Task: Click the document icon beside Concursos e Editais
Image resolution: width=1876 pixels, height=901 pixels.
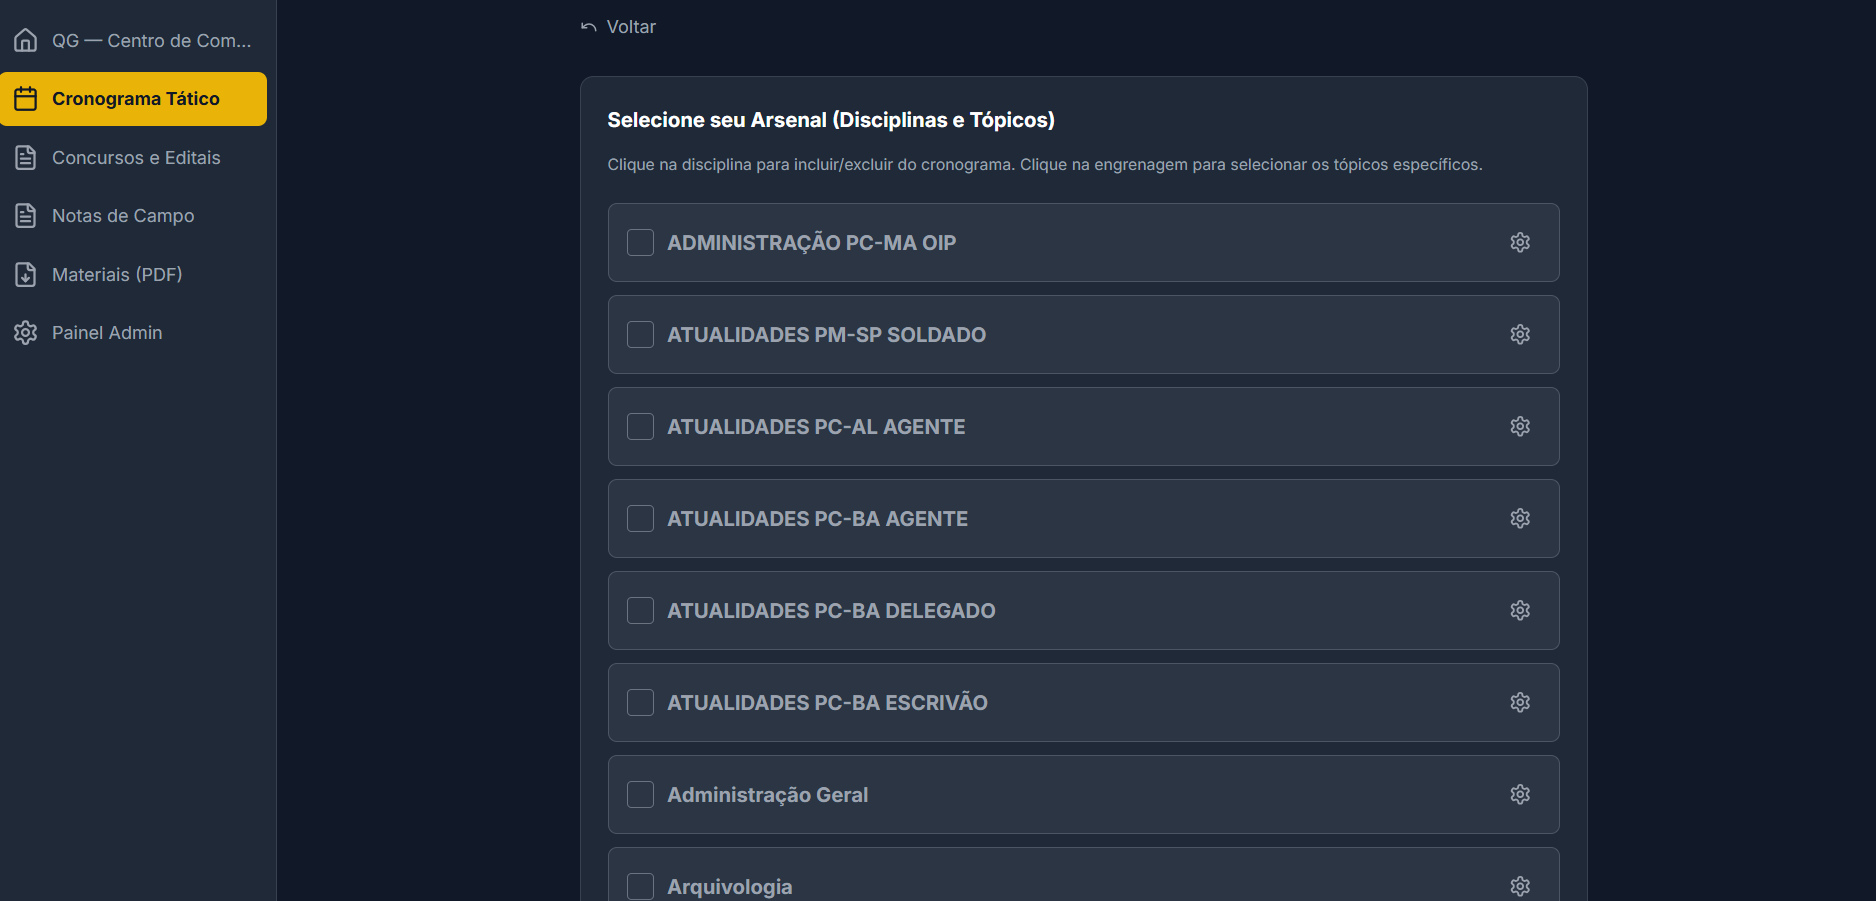Action: pos(26,158)
